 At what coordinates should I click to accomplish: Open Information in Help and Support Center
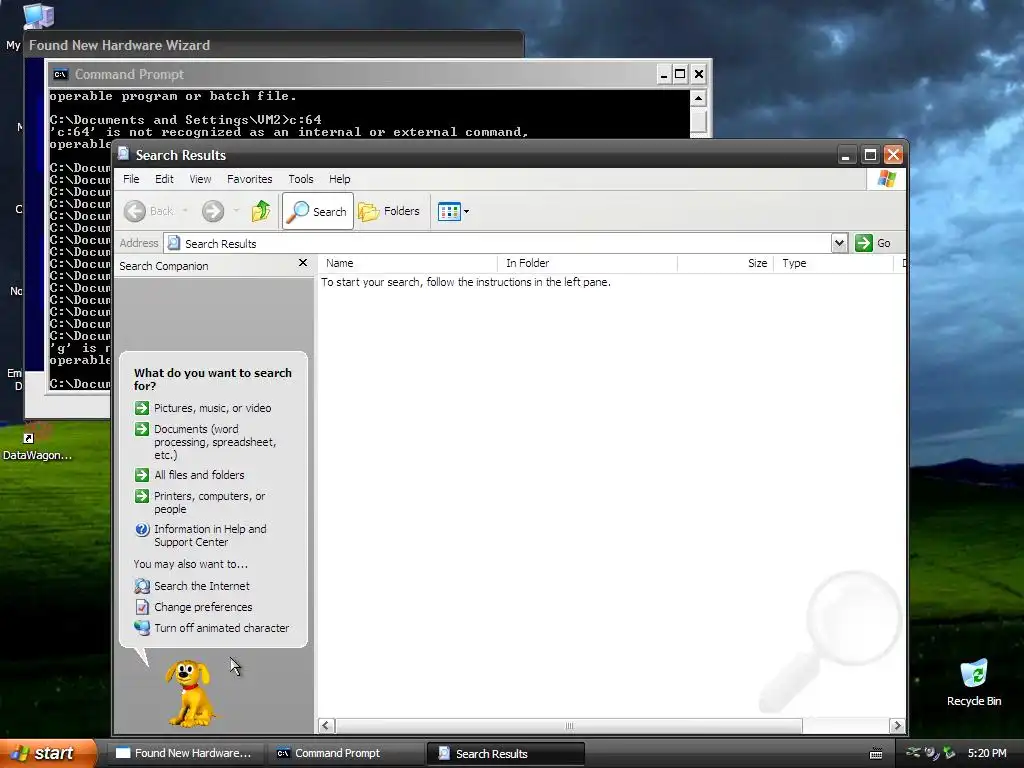[x=210, y=536]
